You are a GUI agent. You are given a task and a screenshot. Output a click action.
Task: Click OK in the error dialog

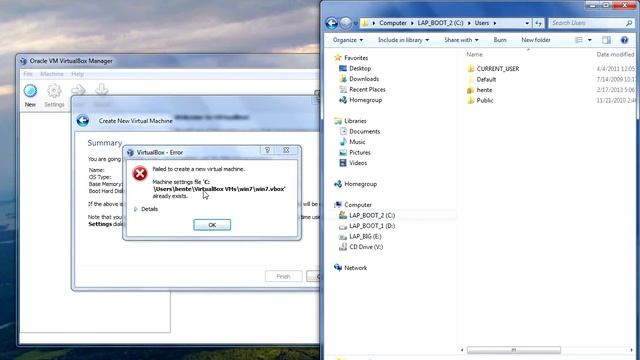coord(212,225)
